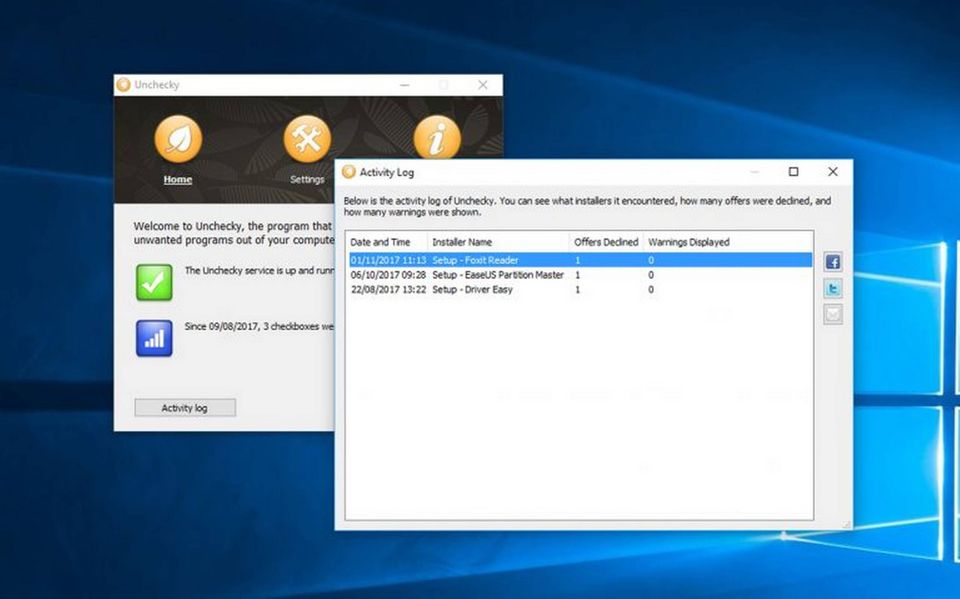
Task: Share the log on Twitter
Action: click(833, 288)
